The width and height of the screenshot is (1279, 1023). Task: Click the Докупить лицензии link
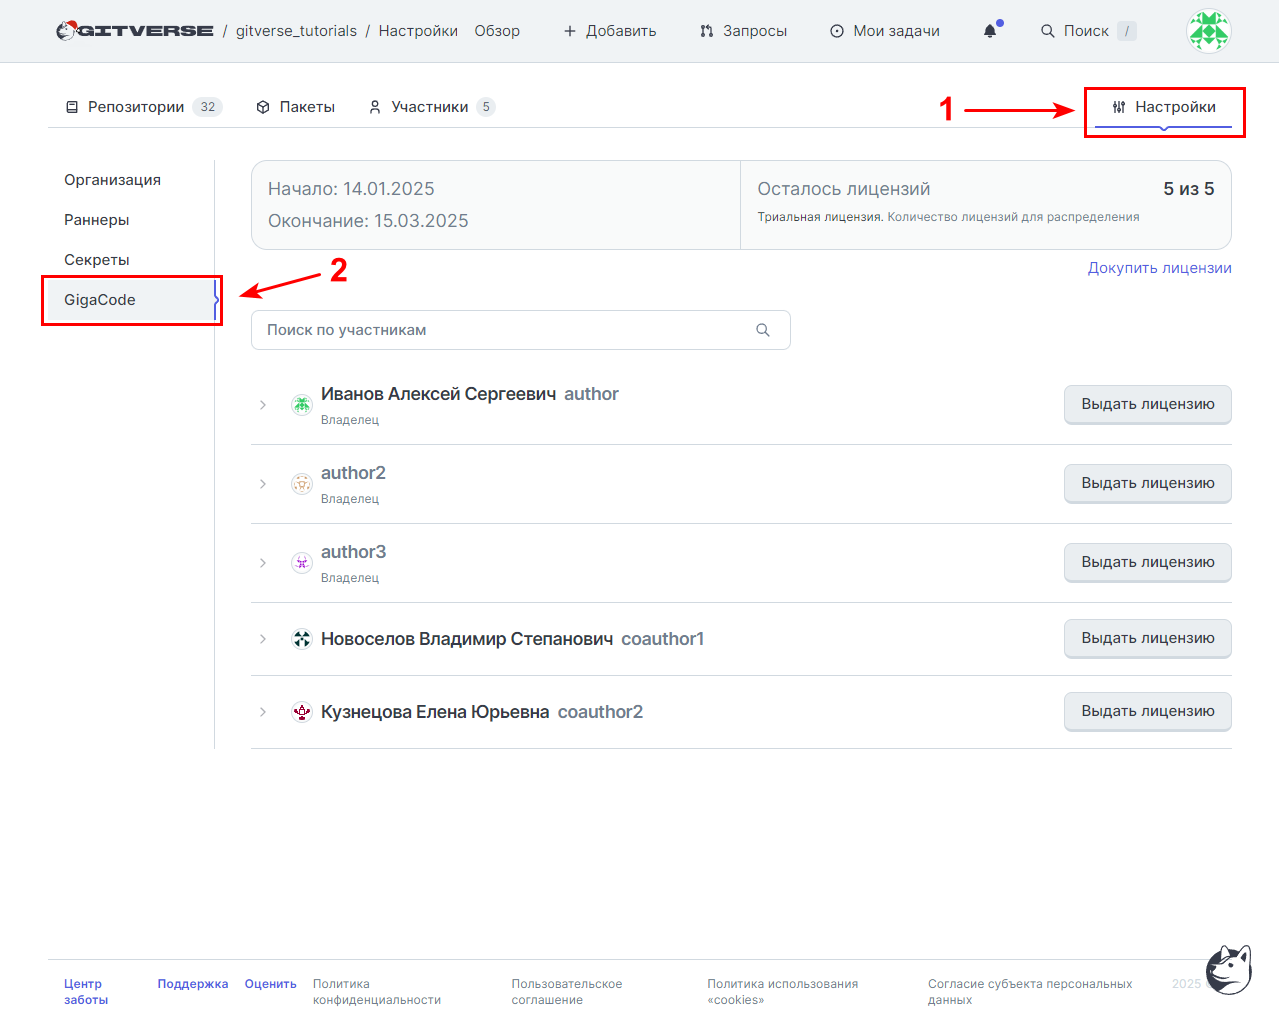1160,268
